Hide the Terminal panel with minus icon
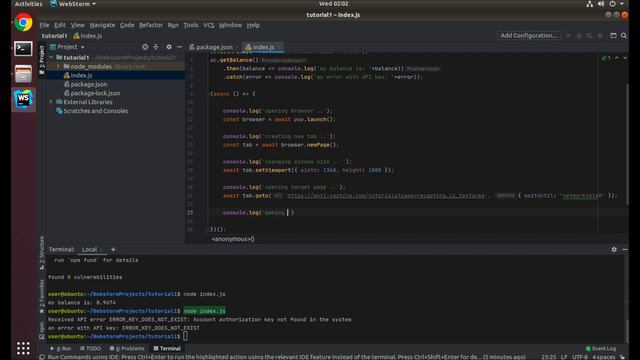 coord(624,249)
